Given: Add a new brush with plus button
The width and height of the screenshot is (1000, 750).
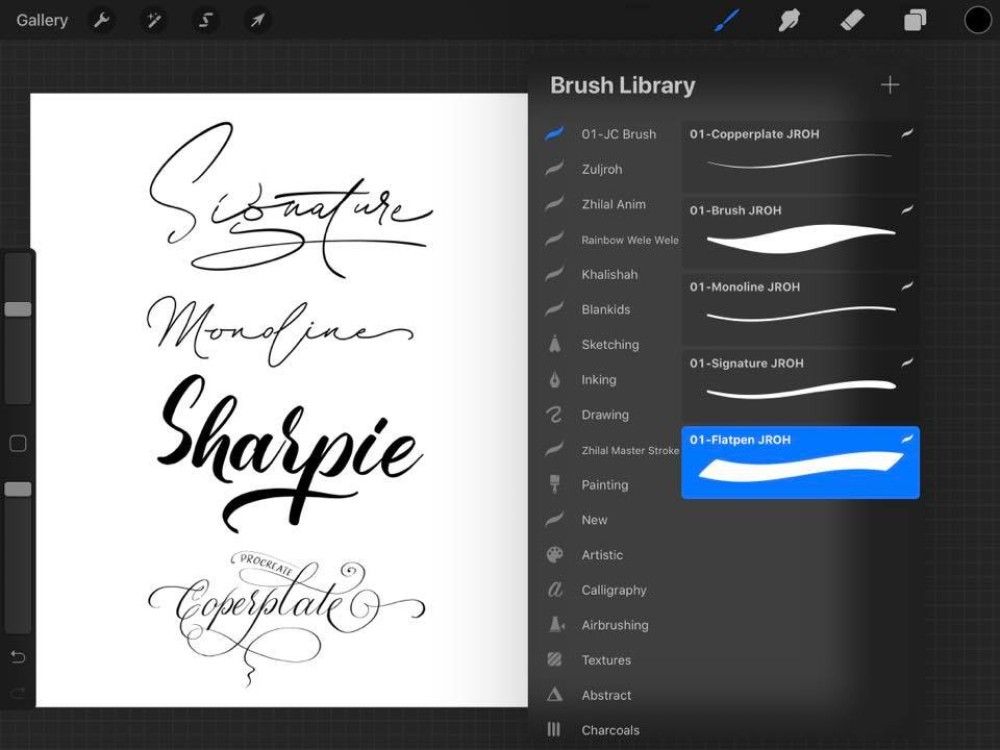Looking at the screenshot, I should tap(890, 85).
